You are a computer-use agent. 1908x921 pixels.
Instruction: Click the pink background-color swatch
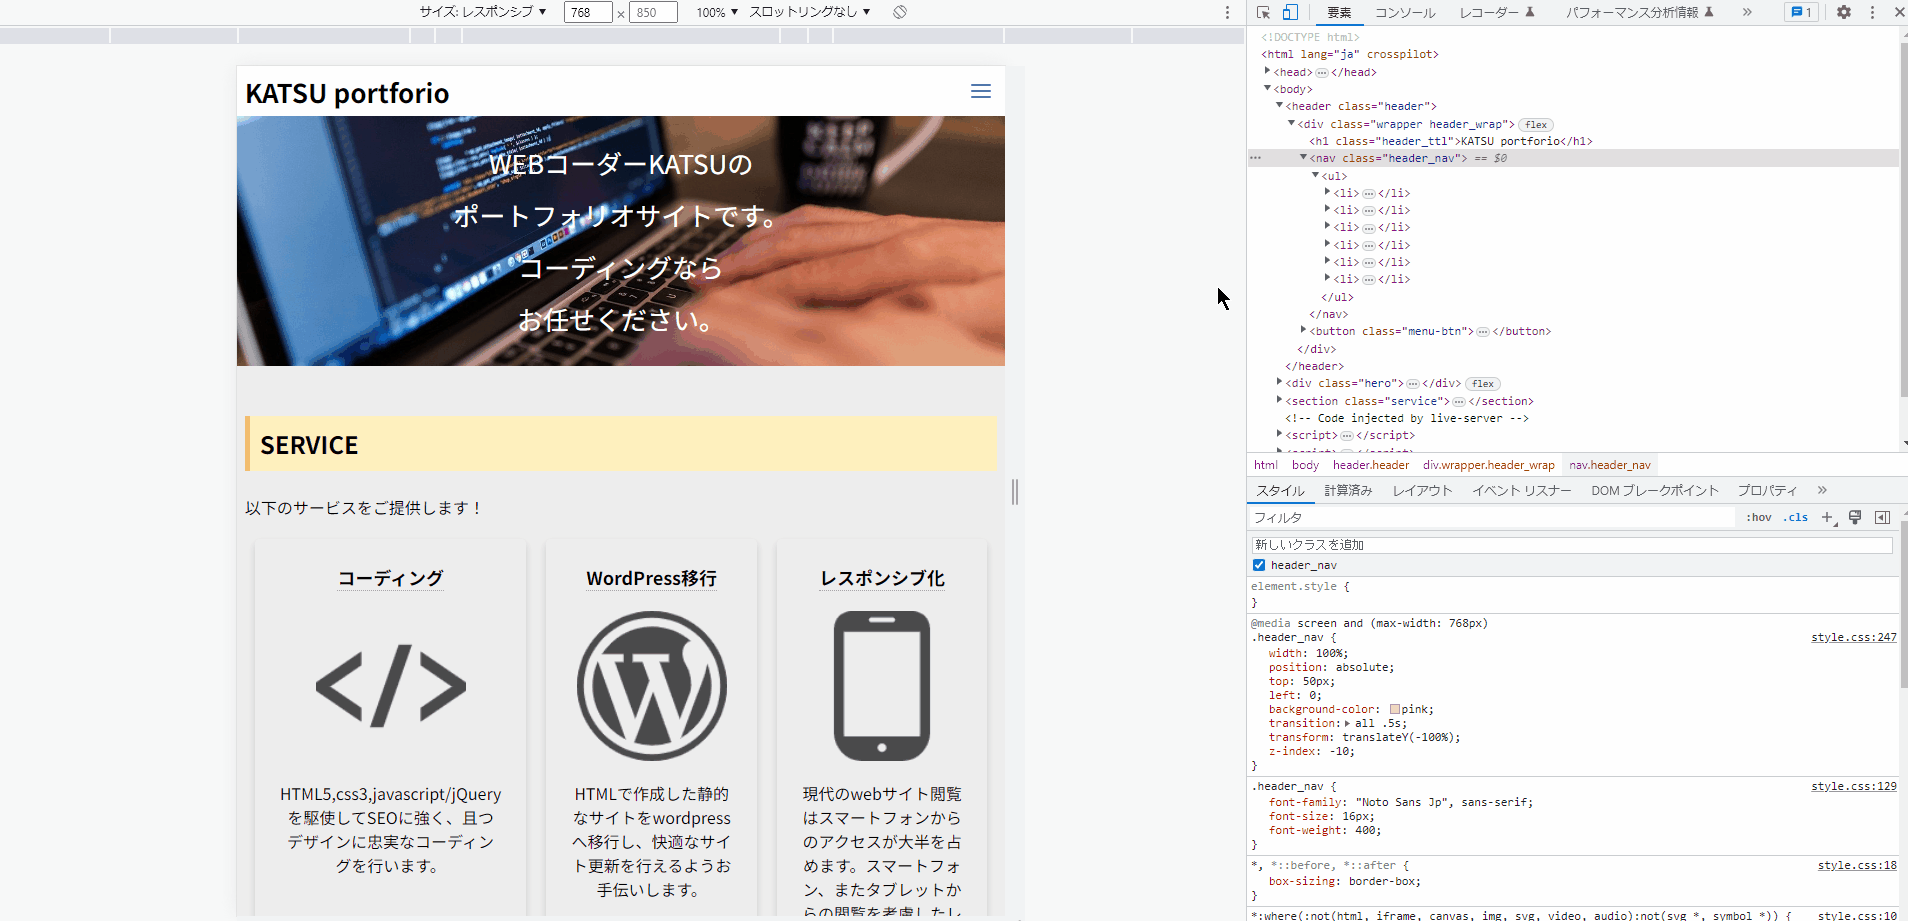pyautogui.click(x=1395, y=709)
